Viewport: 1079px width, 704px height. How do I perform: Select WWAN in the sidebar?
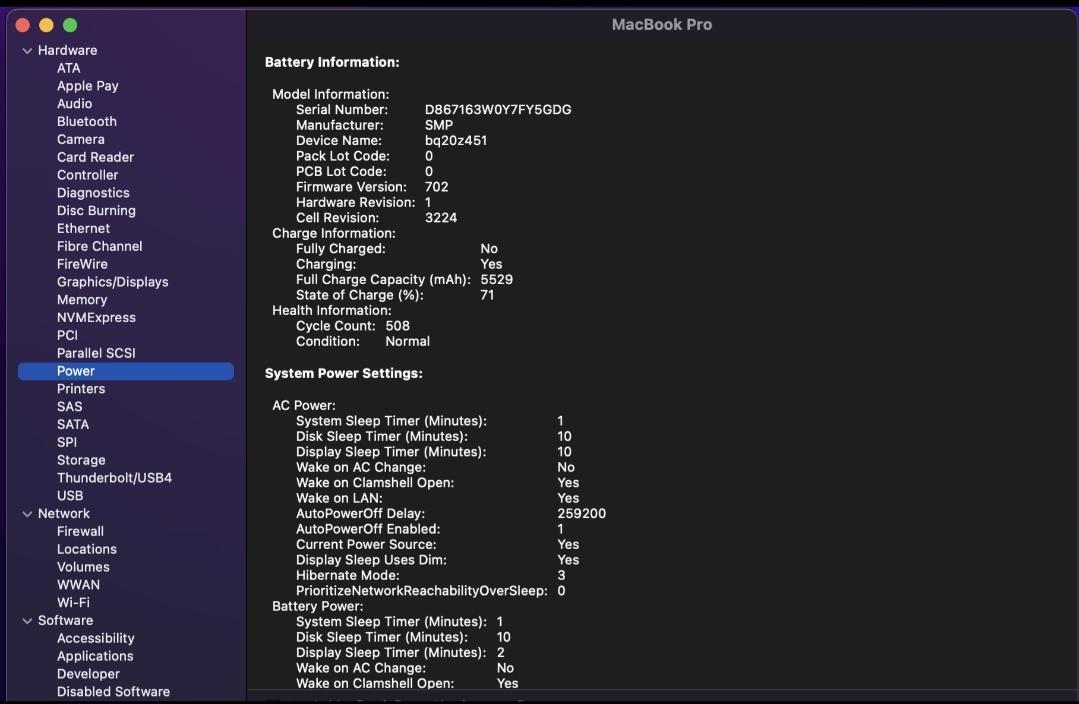coord(78,586)
